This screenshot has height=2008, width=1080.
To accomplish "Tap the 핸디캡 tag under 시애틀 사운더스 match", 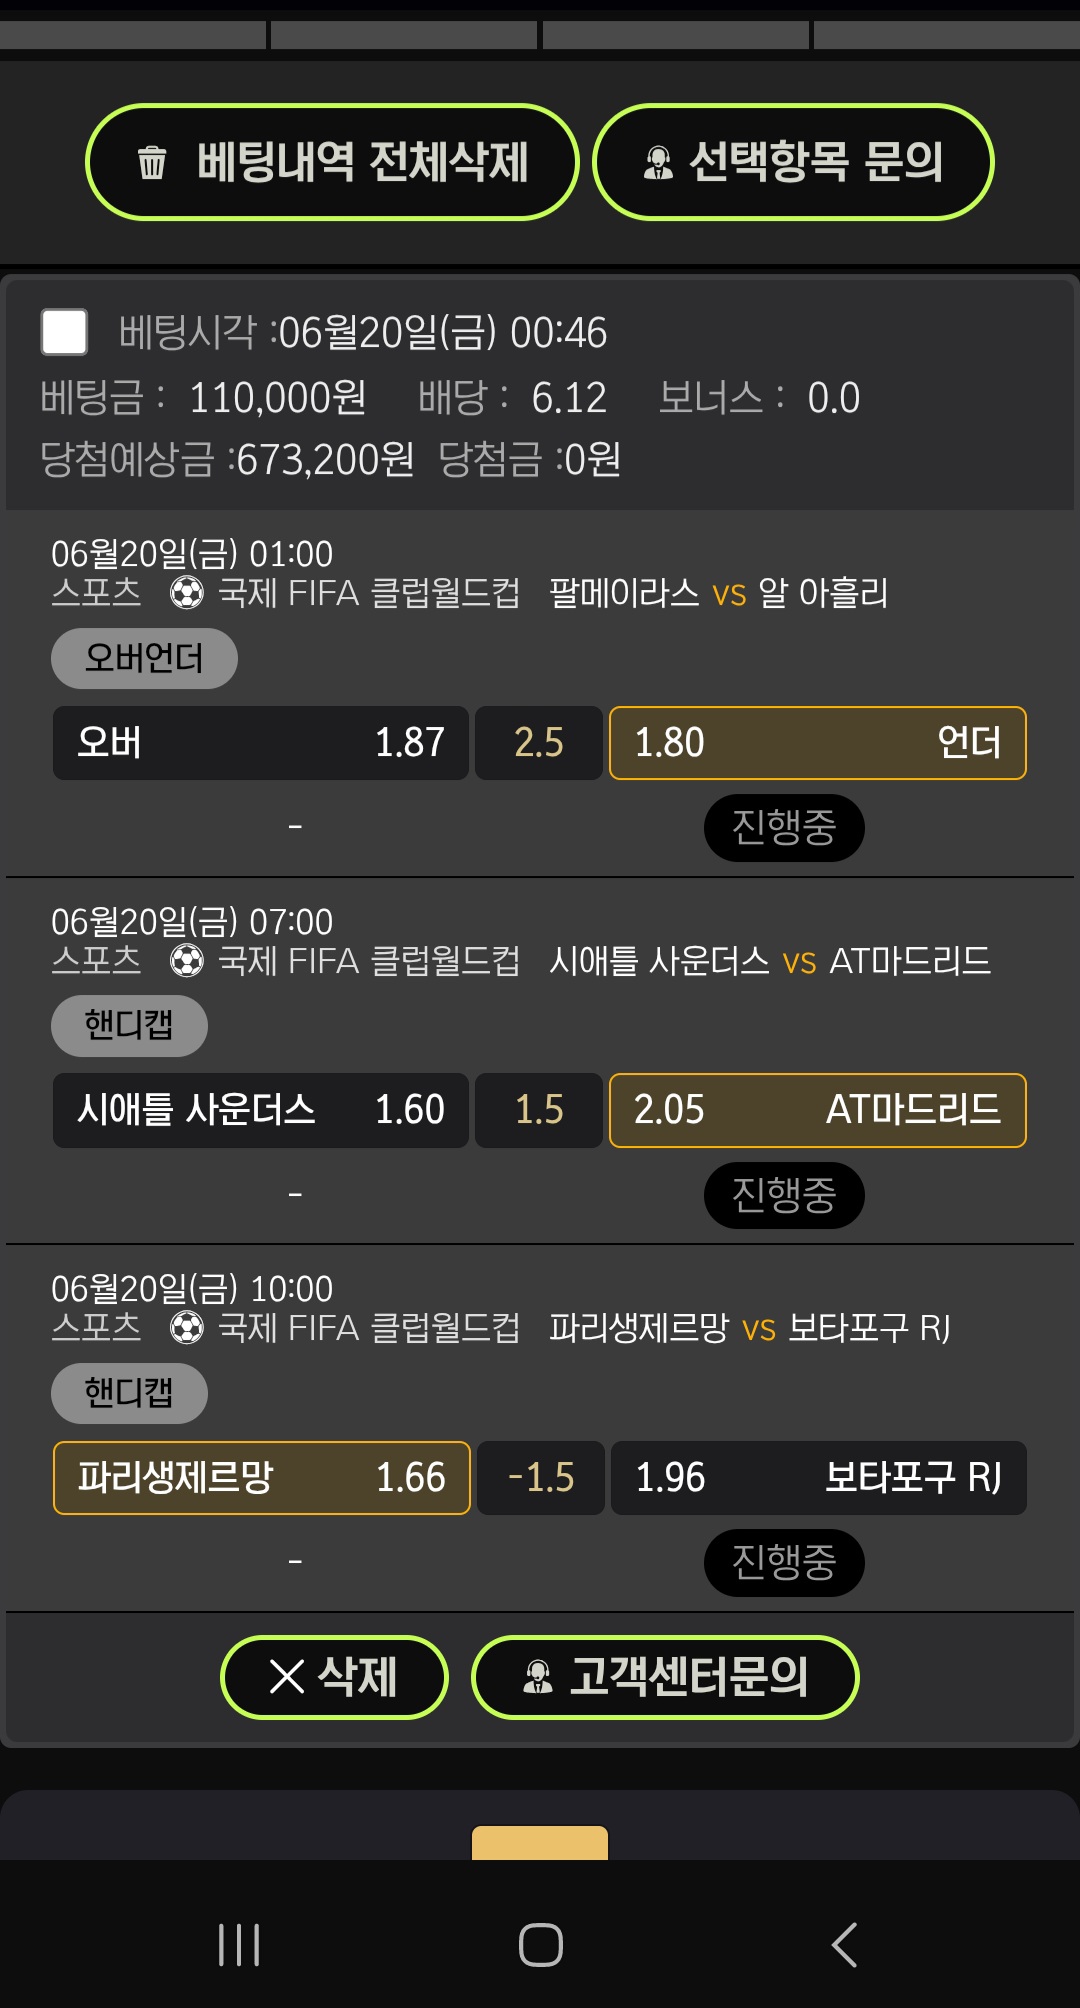I will [129, 1026].
